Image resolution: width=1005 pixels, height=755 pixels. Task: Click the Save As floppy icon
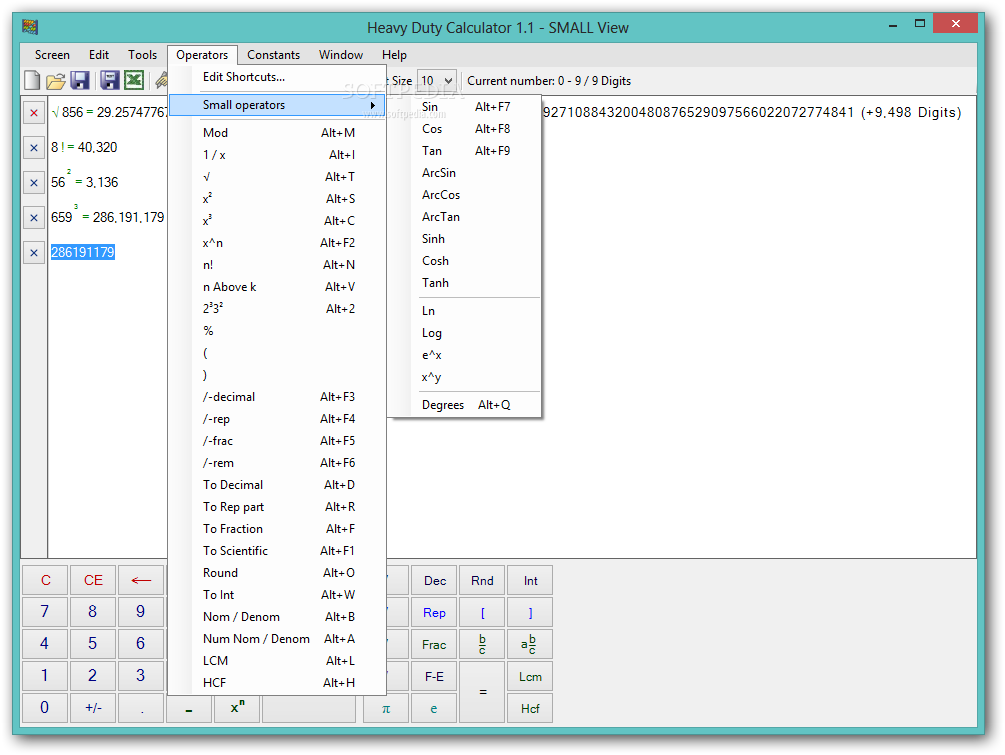110,80
